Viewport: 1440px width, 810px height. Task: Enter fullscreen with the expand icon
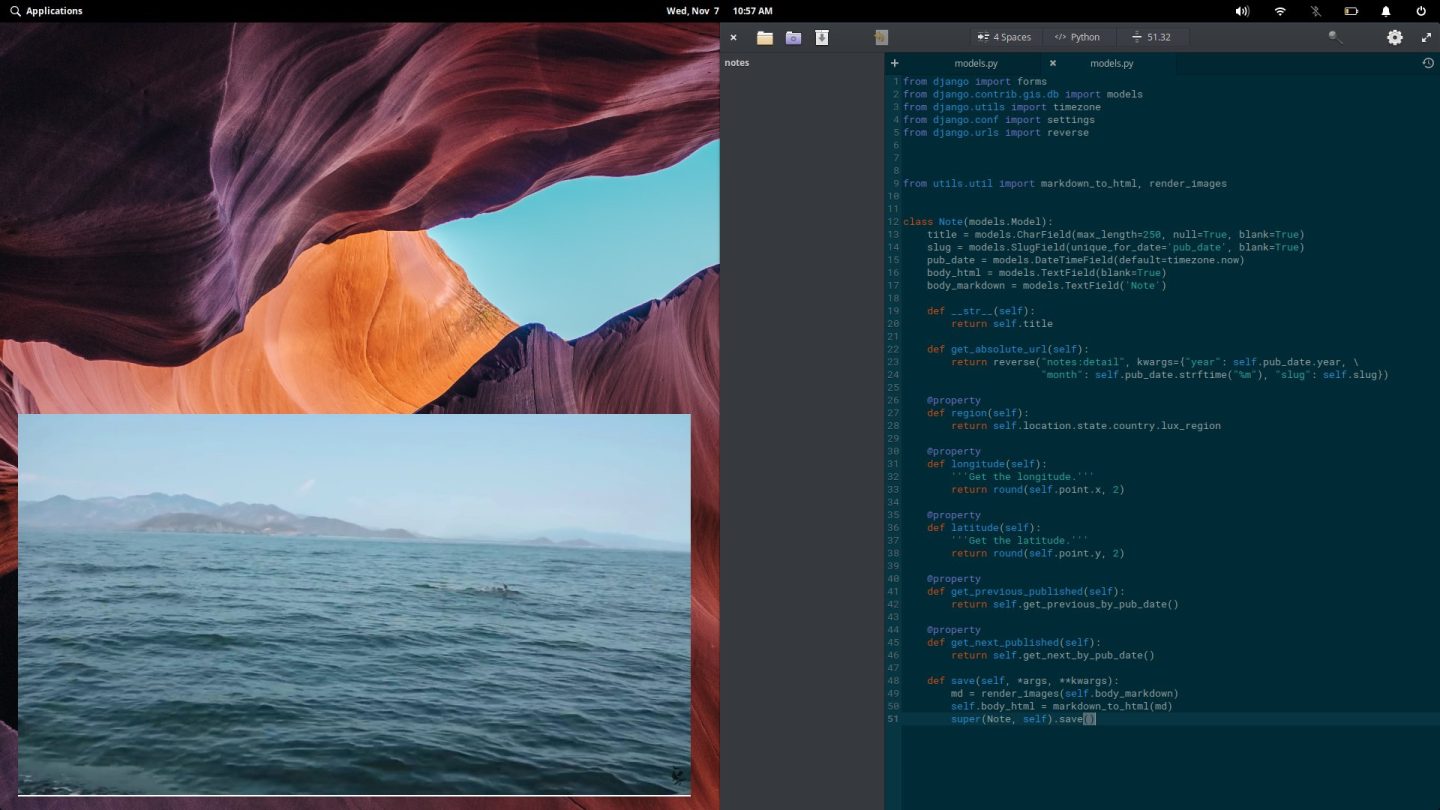click(x=1427, y=37)
